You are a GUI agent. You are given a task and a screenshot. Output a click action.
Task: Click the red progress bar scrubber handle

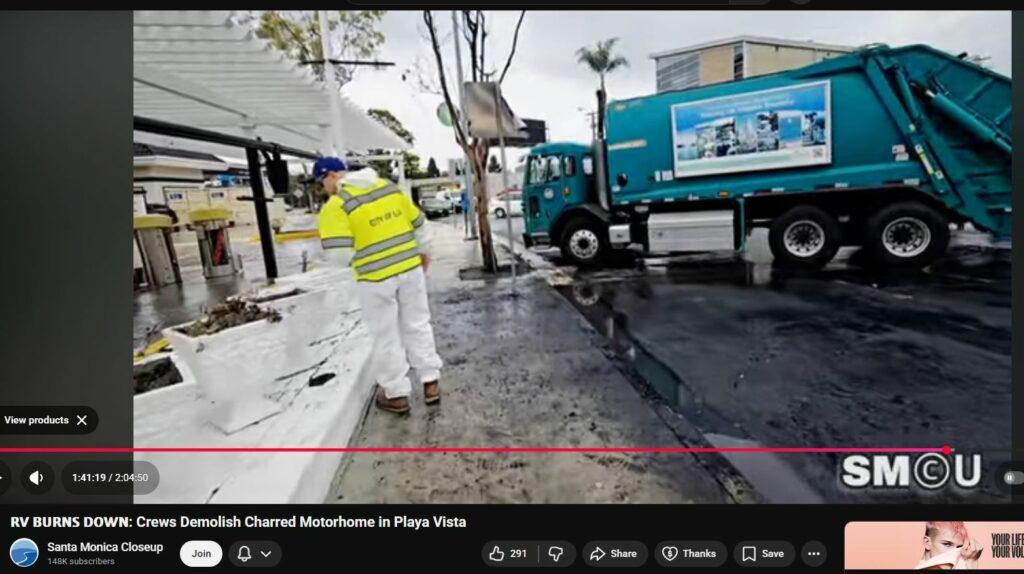946,450
